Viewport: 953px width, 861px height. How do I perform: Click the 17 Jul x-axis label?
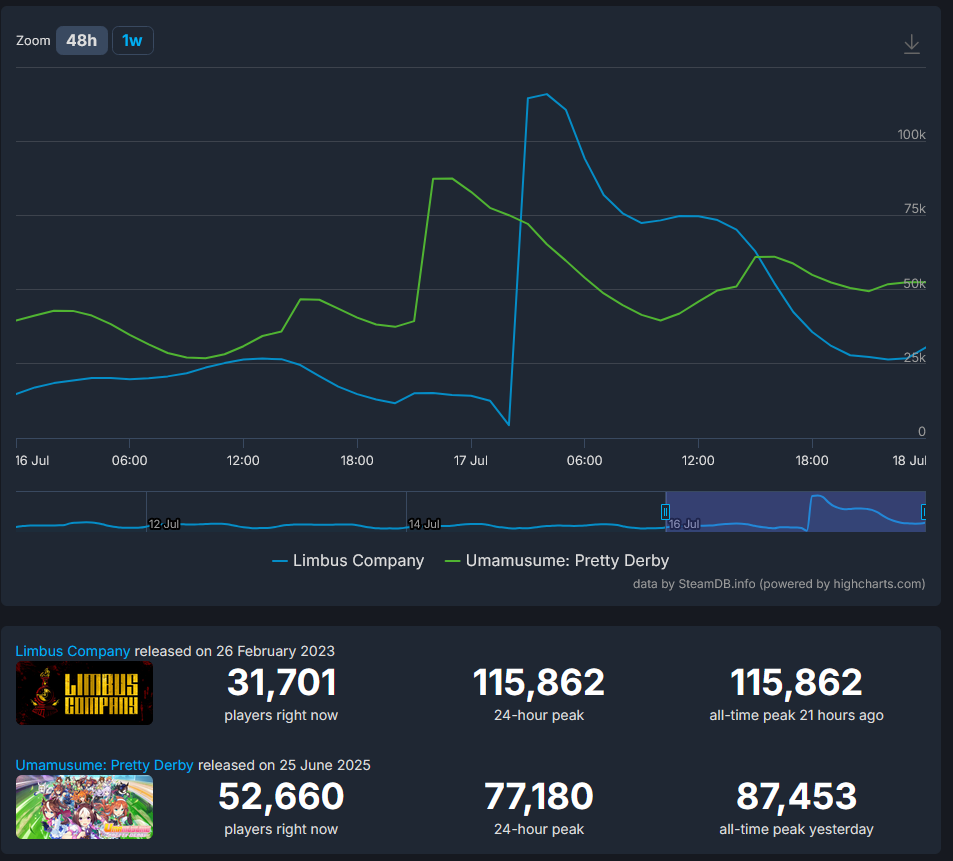(x=470, y=461)
